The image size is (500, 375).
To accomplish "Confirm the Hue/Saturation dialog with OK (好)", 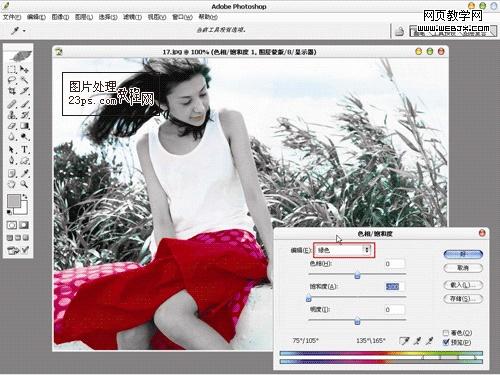I will pos(463,254).
